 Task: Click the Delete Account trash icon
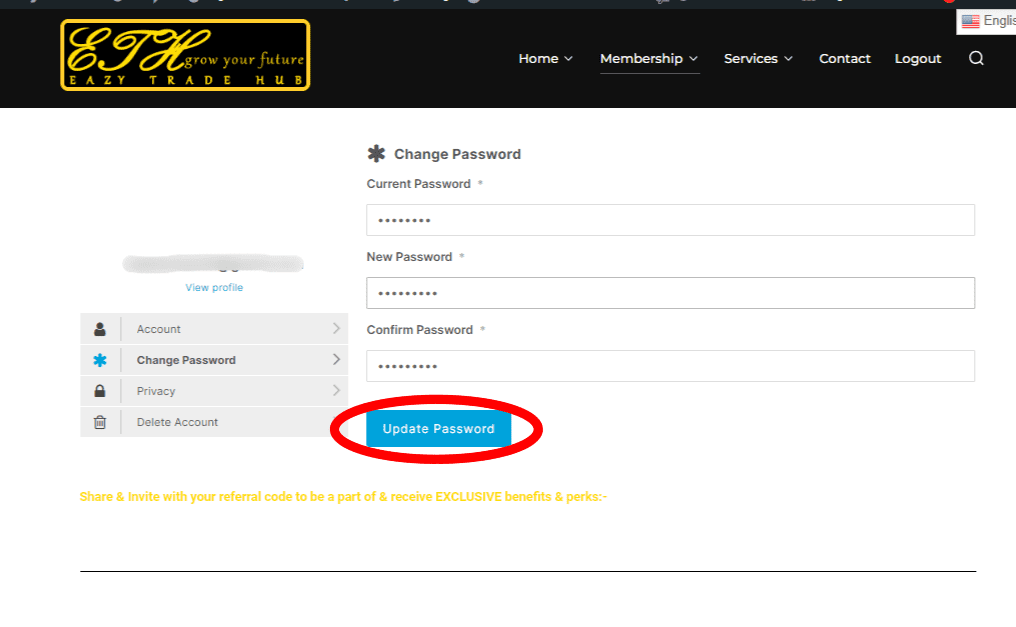pos(100,422)
